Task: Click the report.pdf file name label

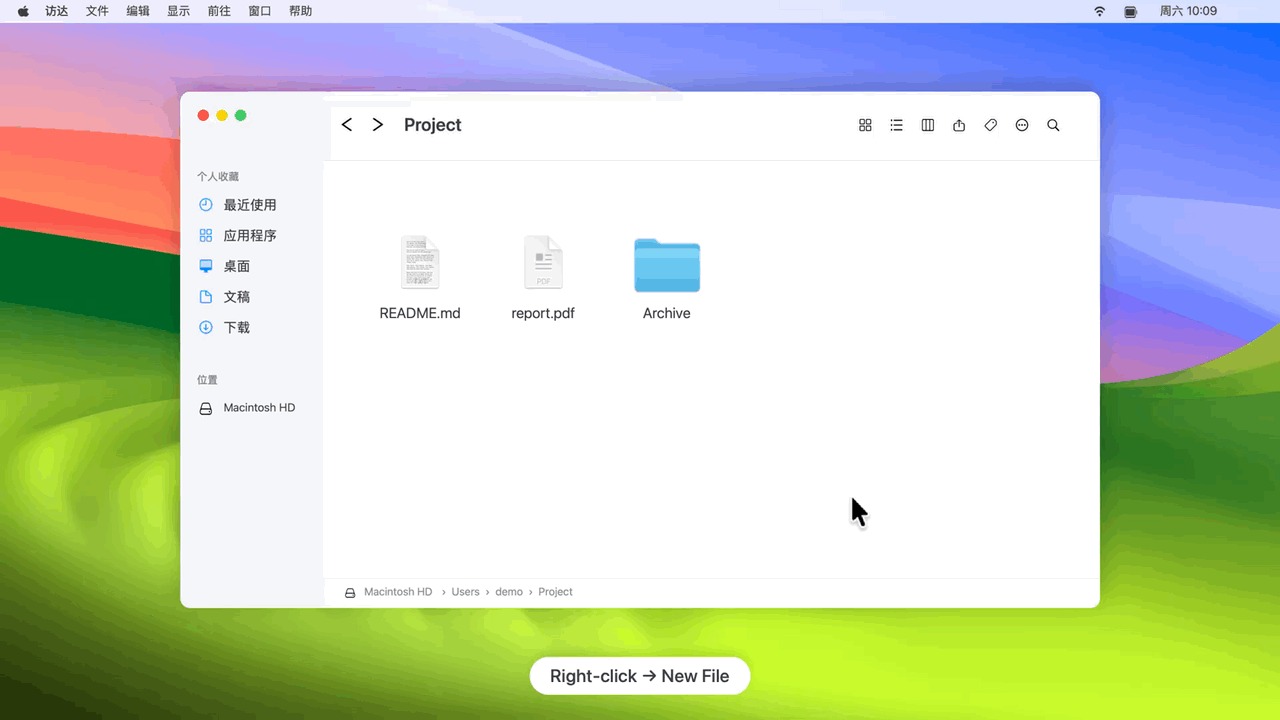Action: [543, 313]
